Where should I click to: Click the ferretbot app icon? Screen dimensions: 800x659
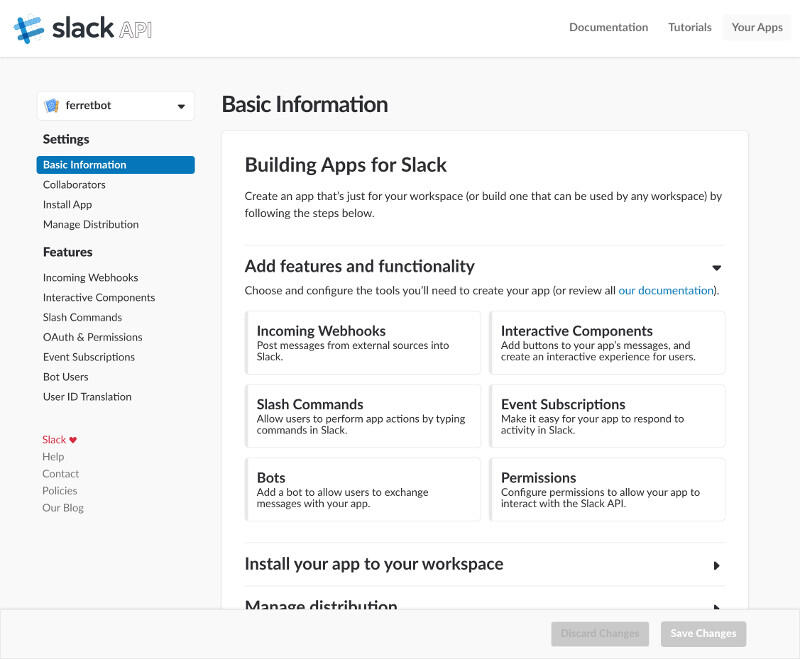pyautogui.click(x=52, y=106)
